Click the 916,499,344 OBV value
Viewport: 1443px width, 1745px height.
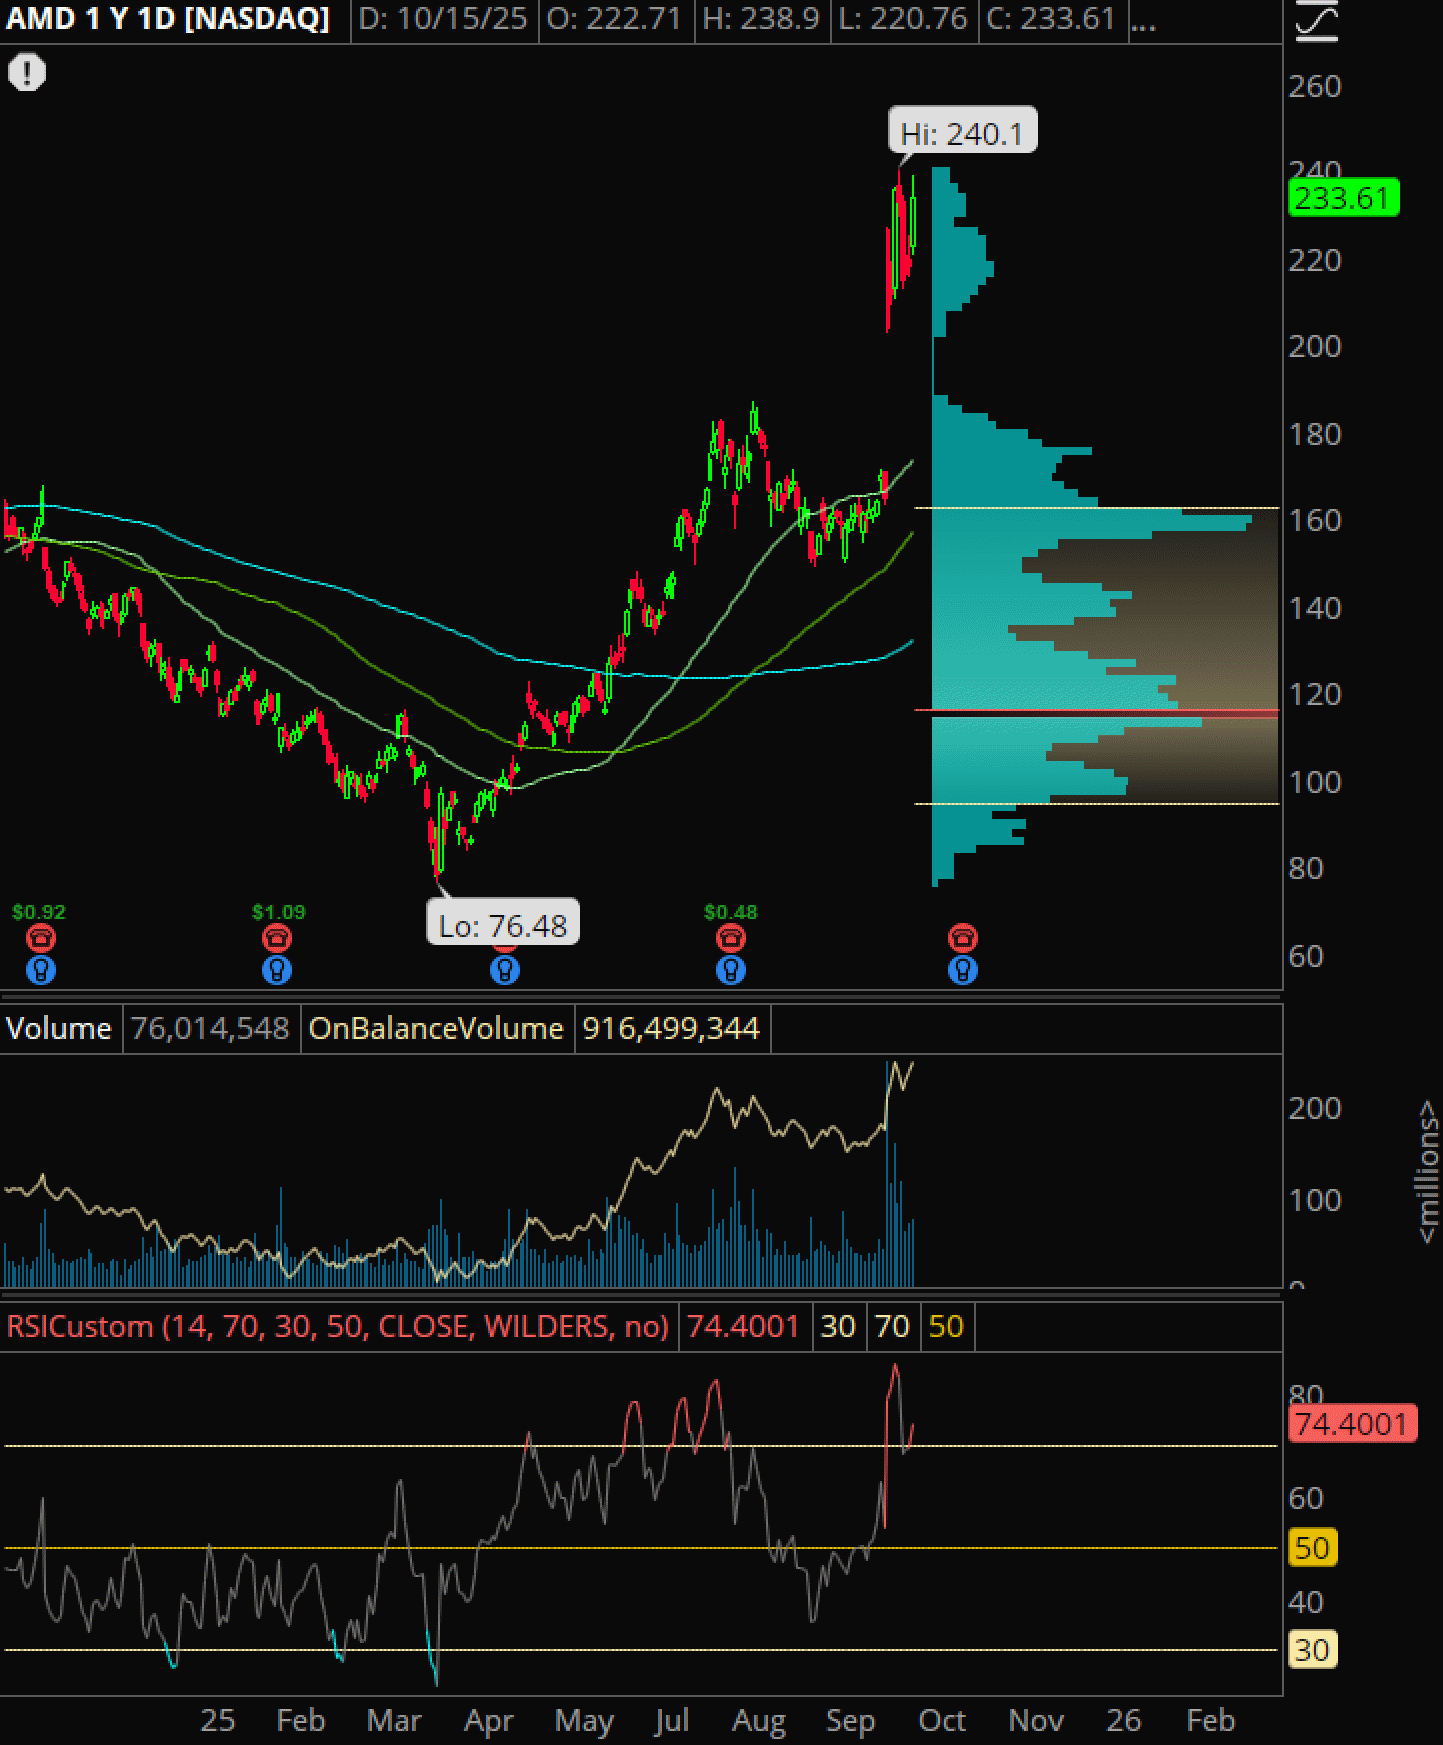pyautogui.click(x=671, y=1029)
